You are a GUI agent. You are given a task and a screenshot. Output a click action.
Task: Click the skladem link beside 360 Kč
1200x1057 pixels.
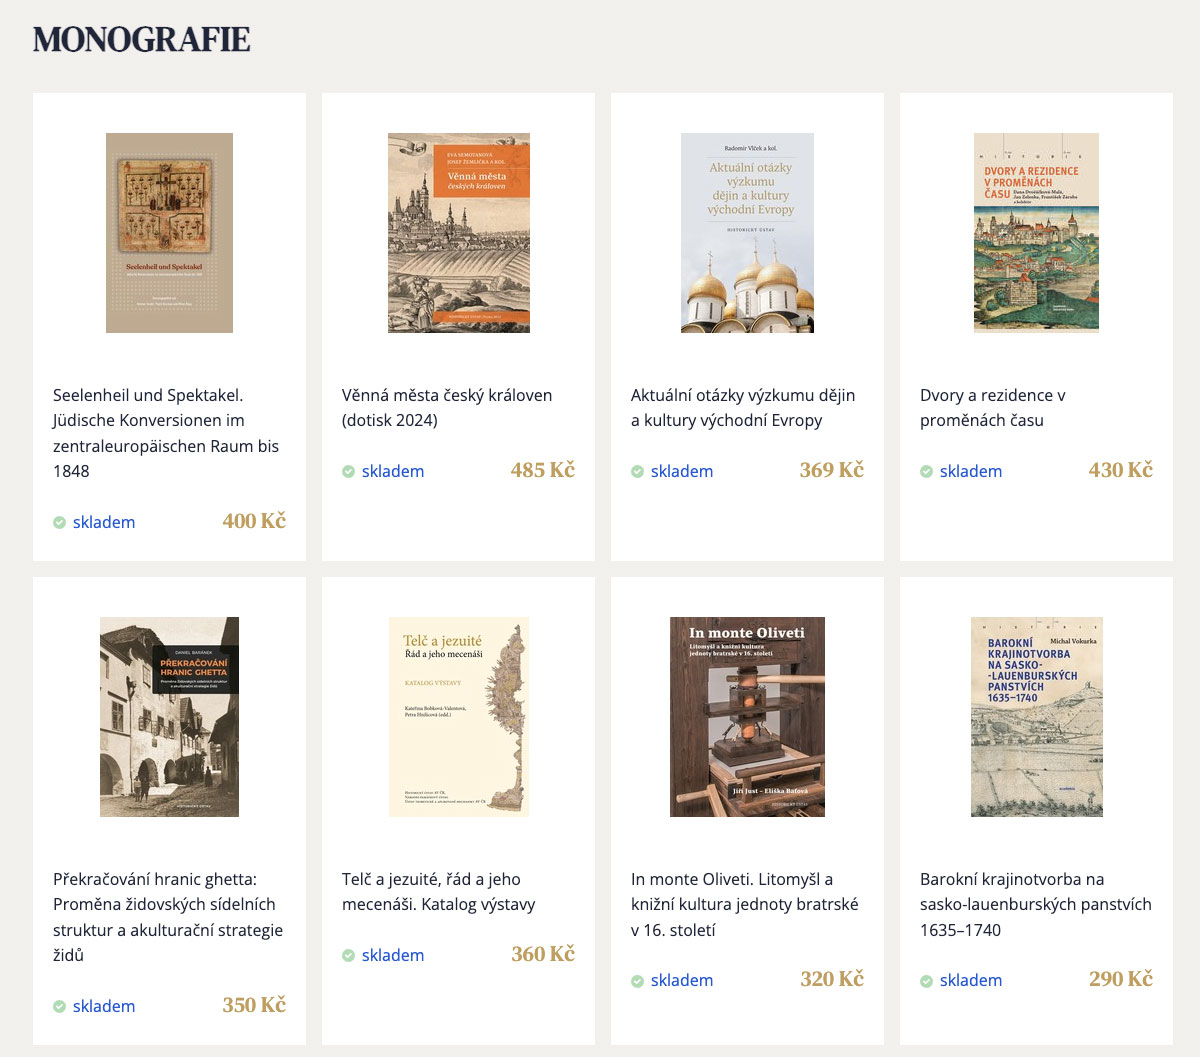point(393,955)
